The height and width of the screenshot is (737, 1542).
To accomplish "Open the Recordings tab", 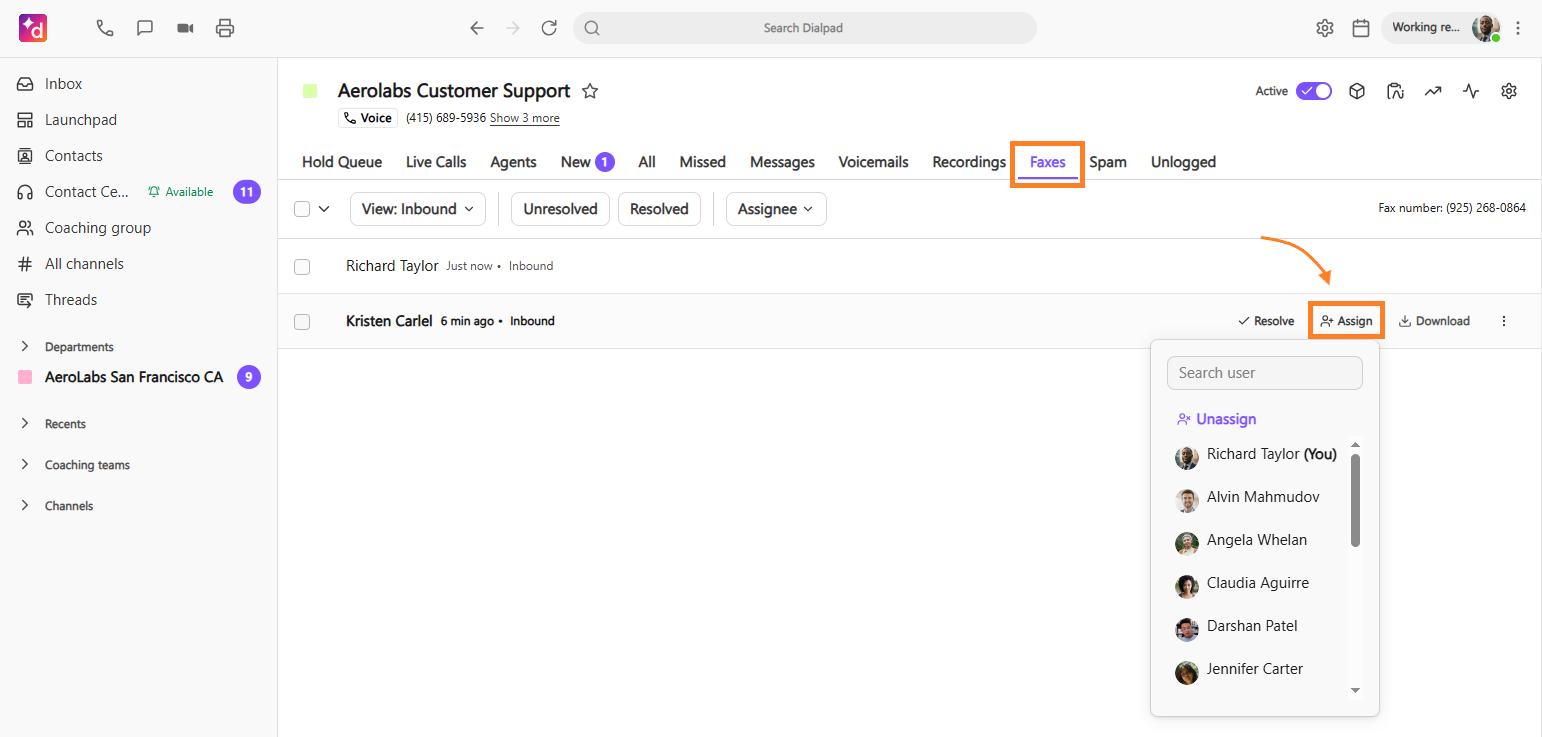I will tap(969, 162).
